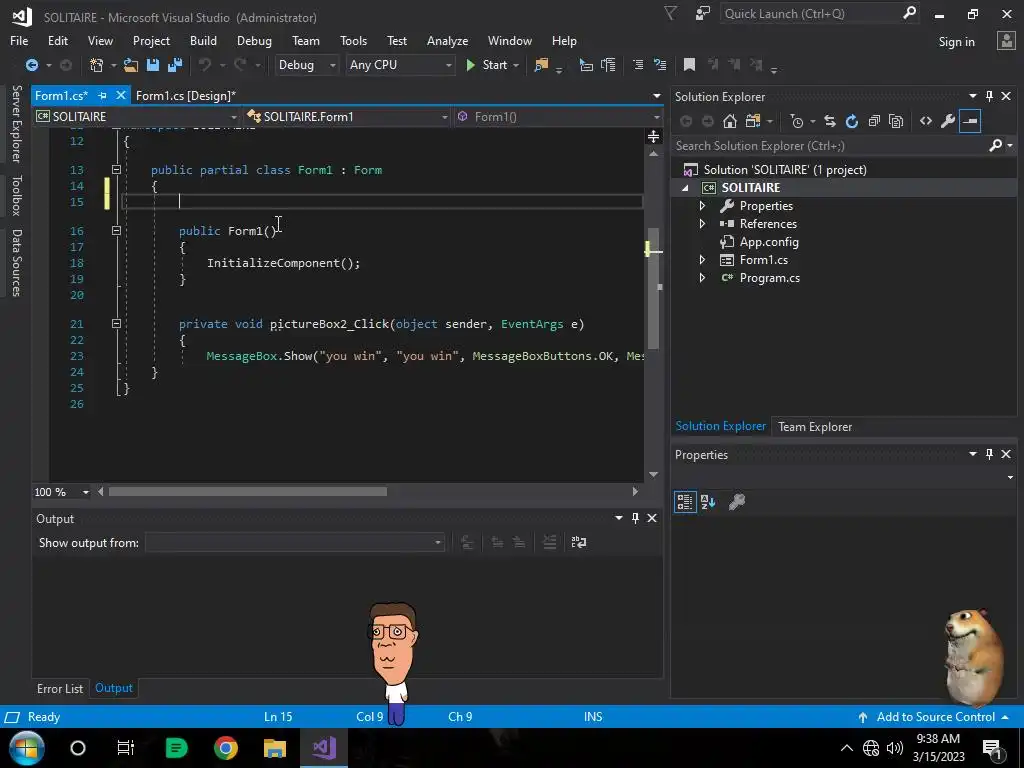
Task: Start debugging with the green Start button
Action: click(487, 65)
